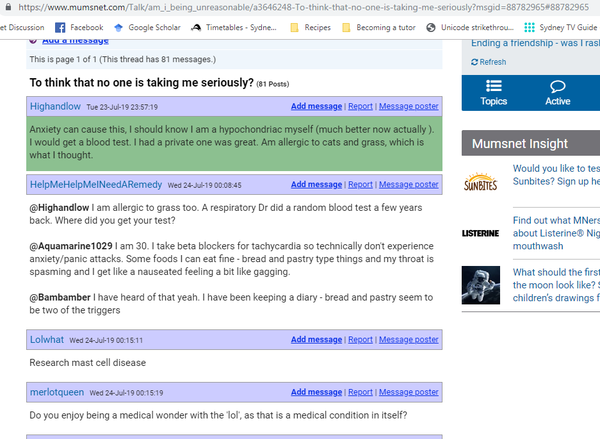Open the Active conversations icon
Image resolution: width=600 pixels, height=439 pixels.
(x=557, y=89)
